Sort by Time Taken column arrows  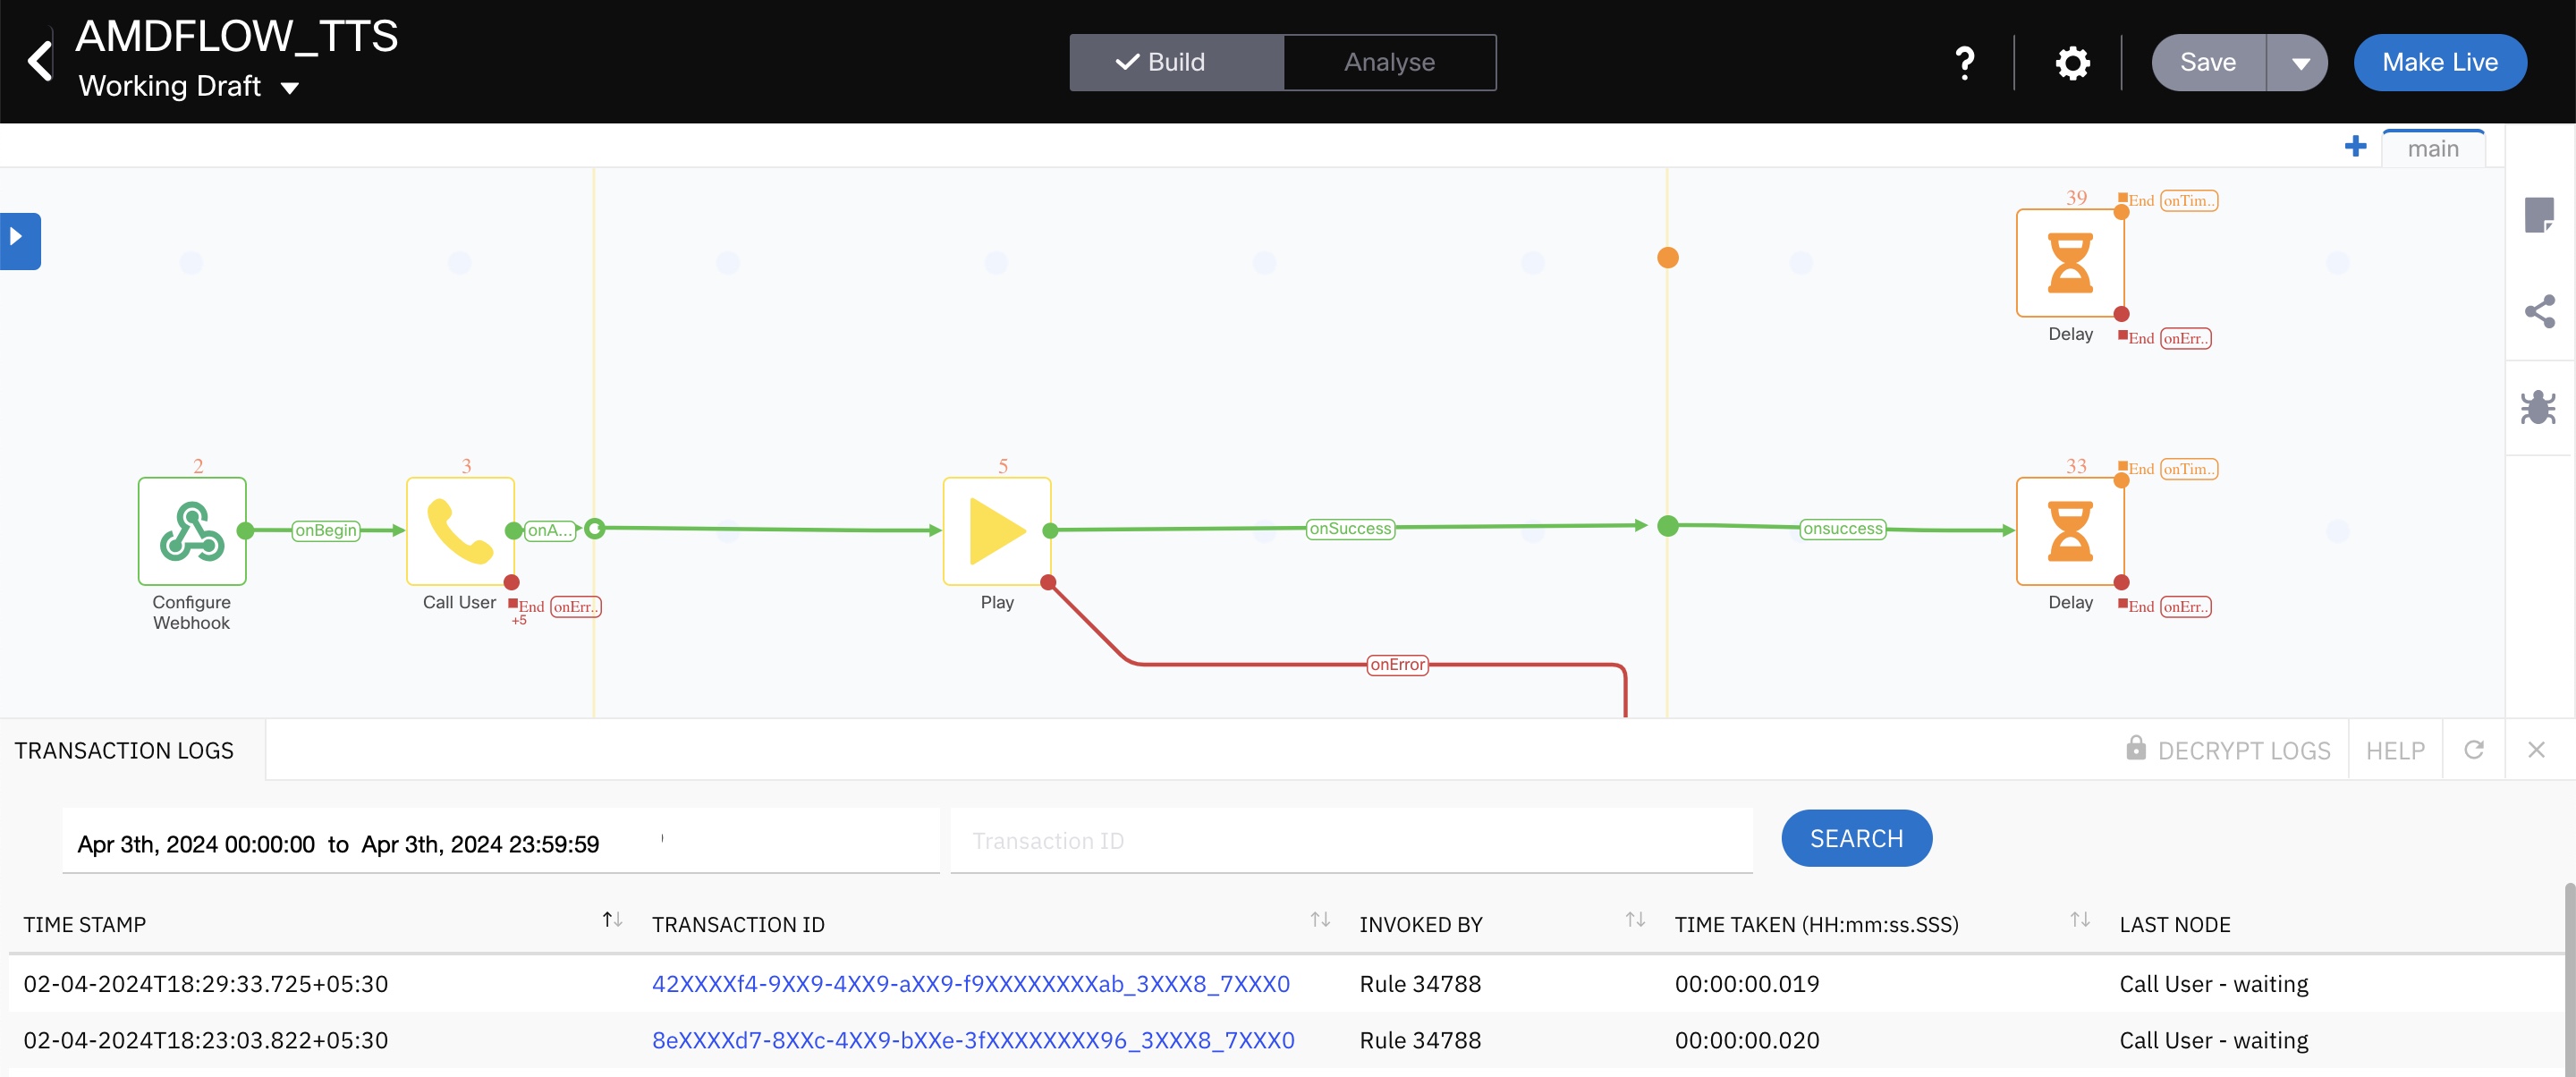[x=2080, y=919]
